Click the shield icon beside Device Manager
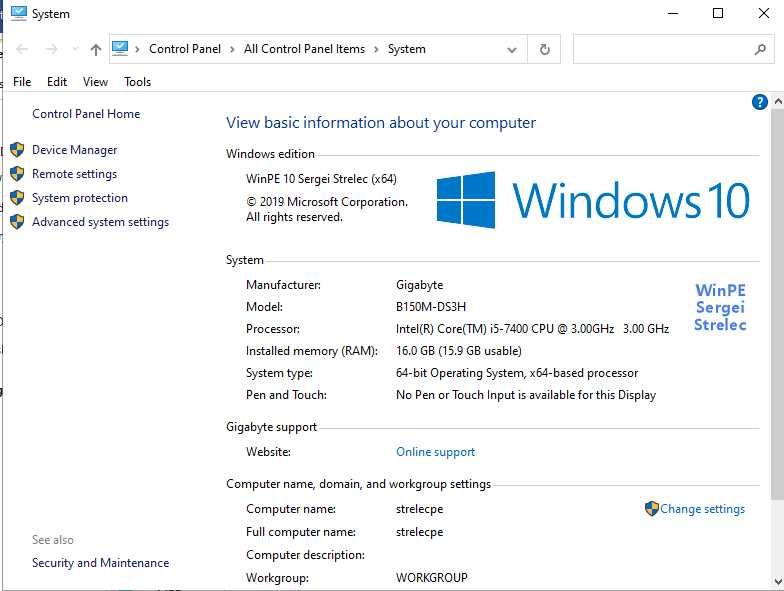This screenshot has width=784, height=591. click(x=17, y=150)
